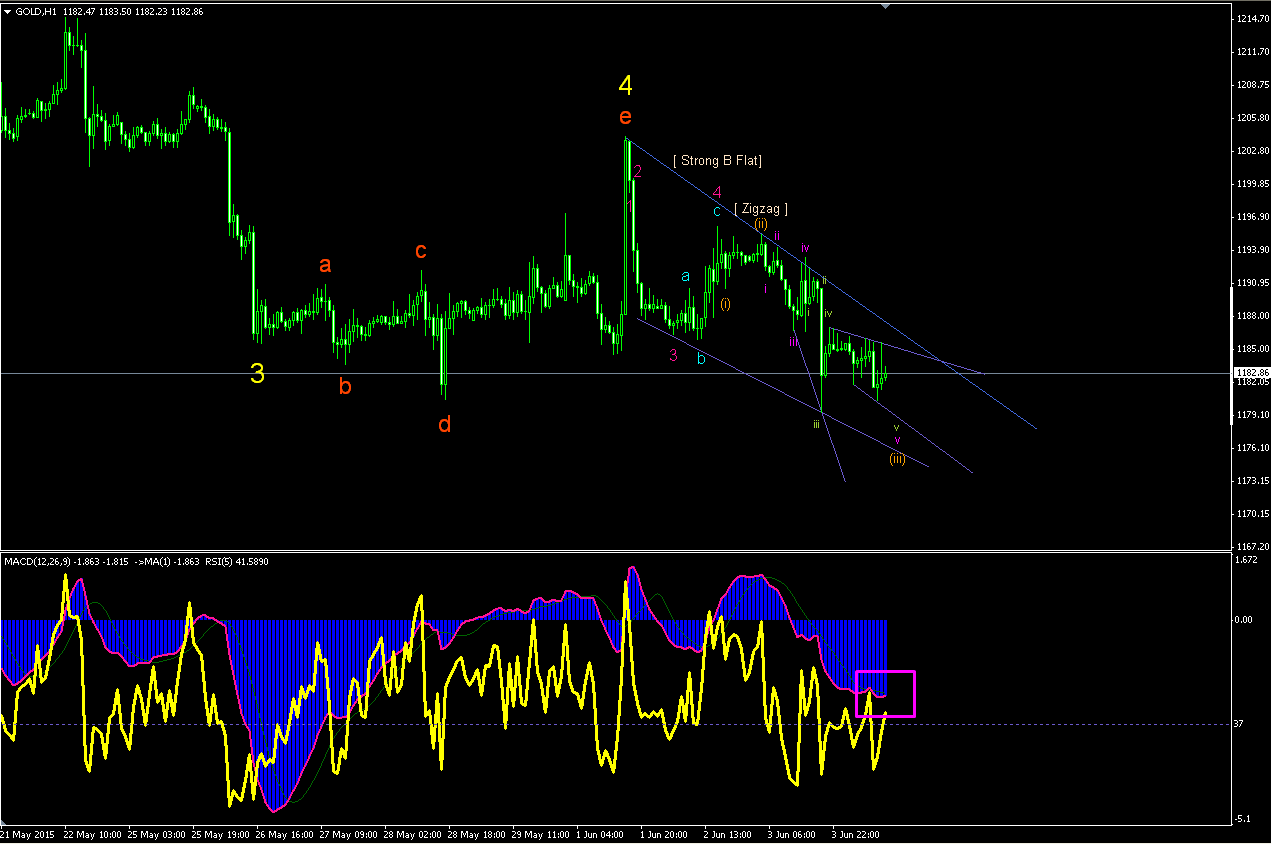Click the current price tag 1182.86 on axis
Viewport: 1271px width, 844px height.
[x=1251, y=373]
